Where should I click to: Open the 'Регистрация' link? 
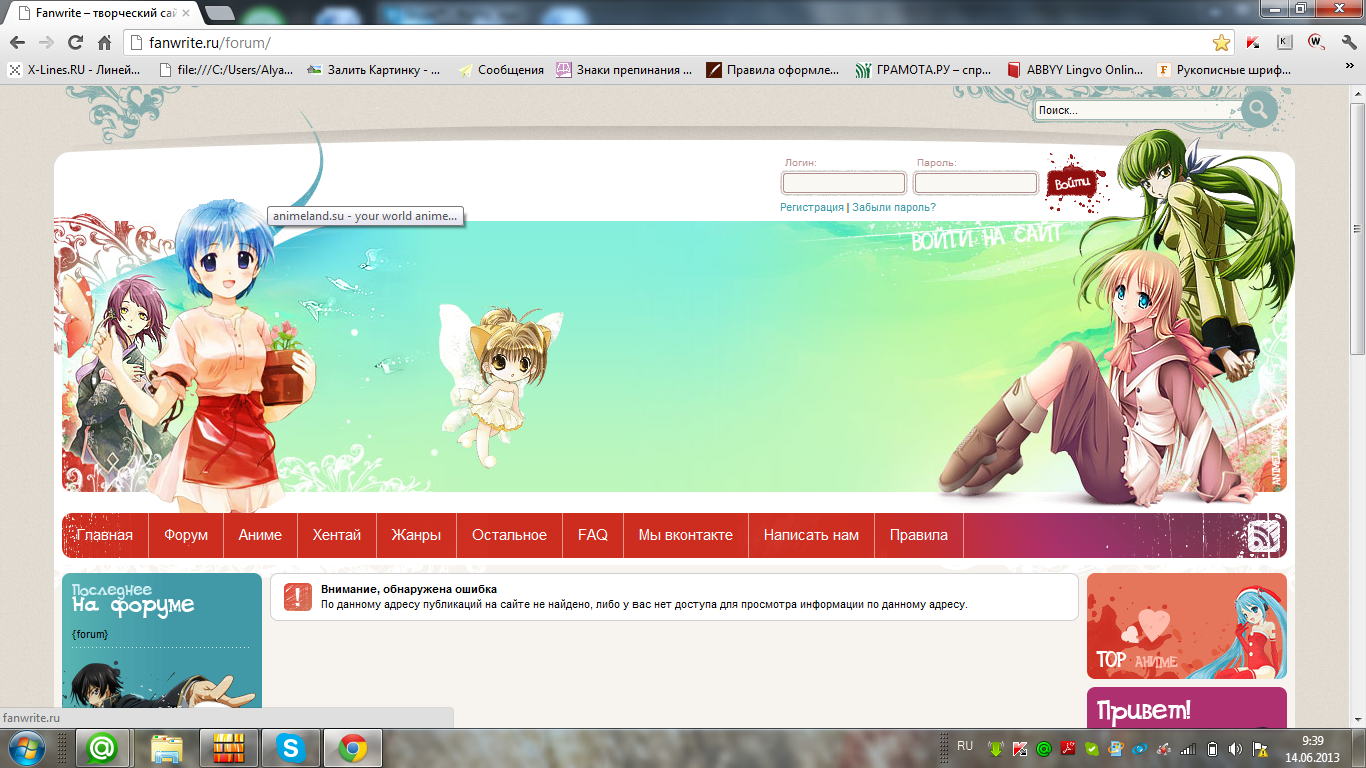[812, 208]
